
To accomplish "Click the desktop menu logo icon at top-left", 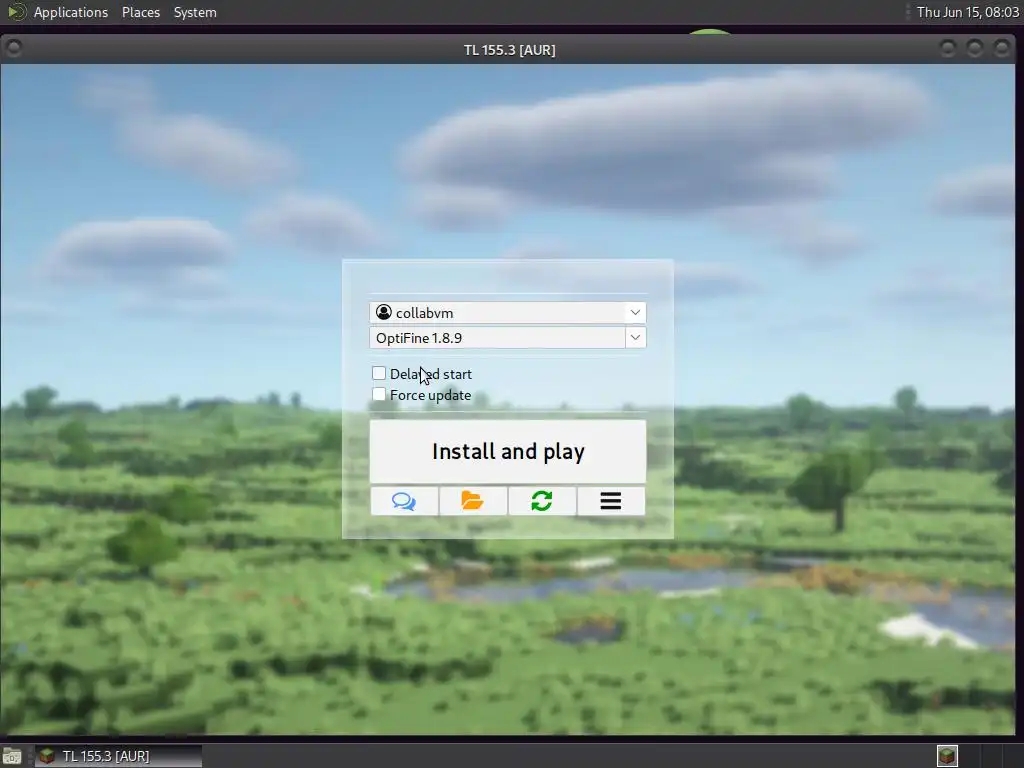I will [16, 12].
